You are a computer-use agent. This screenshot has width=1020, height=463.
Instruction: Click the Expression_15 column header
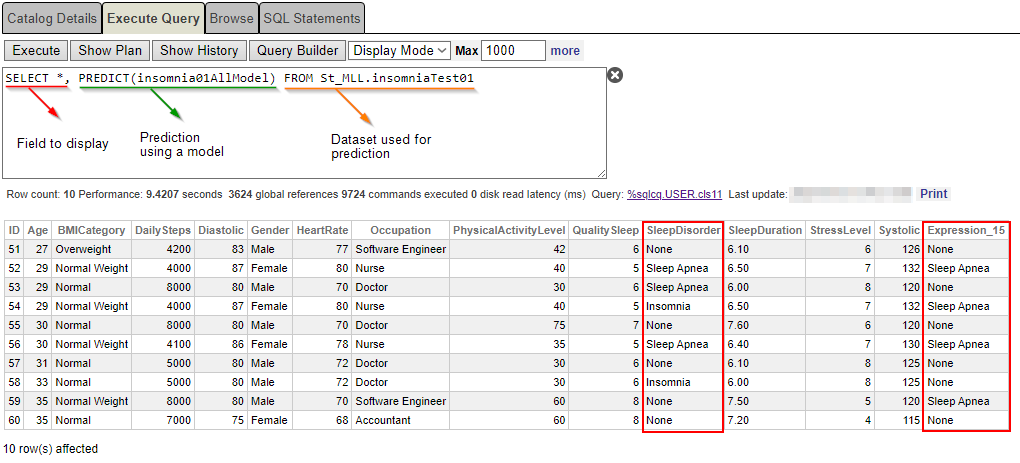pyautogui.click(x=966, y=230)
